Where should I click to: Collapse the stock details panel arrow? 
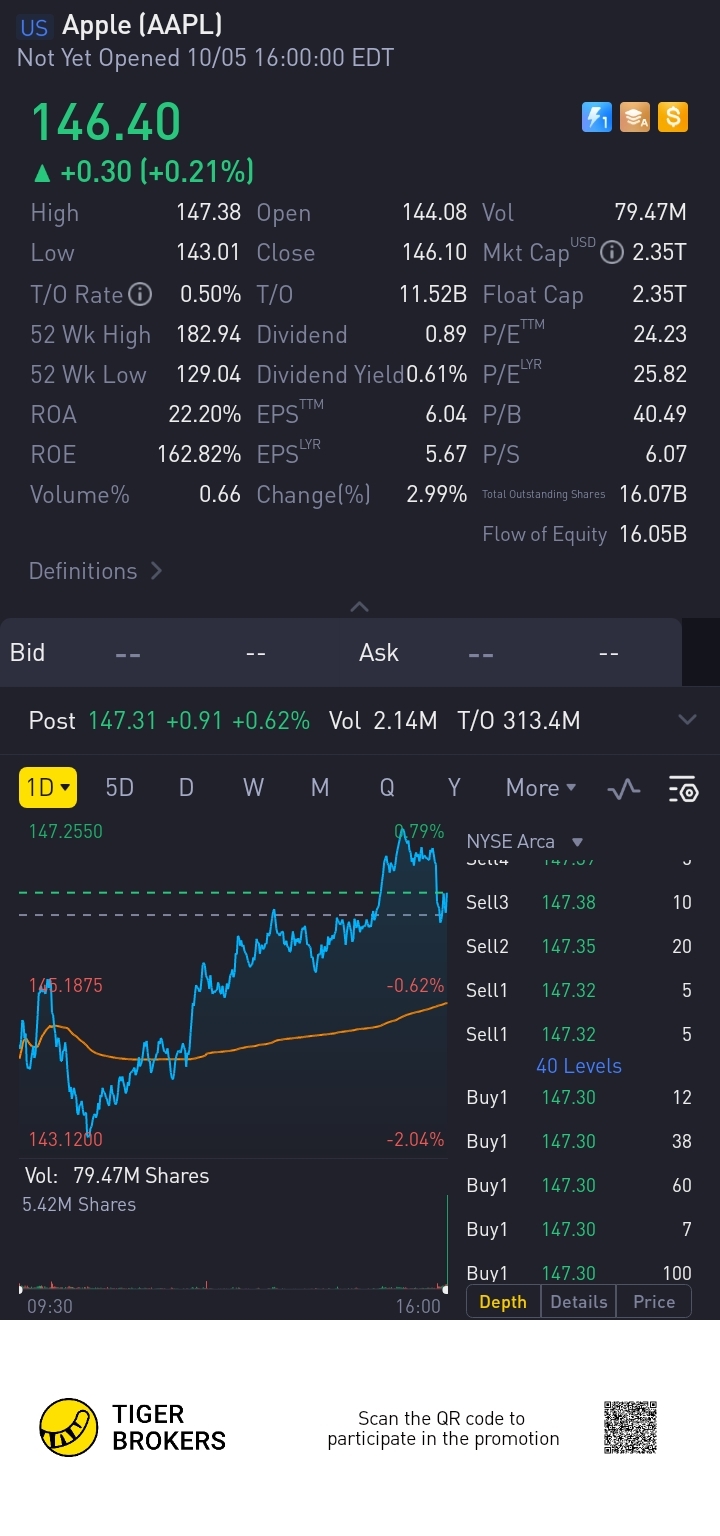click(x=360, y=606)
